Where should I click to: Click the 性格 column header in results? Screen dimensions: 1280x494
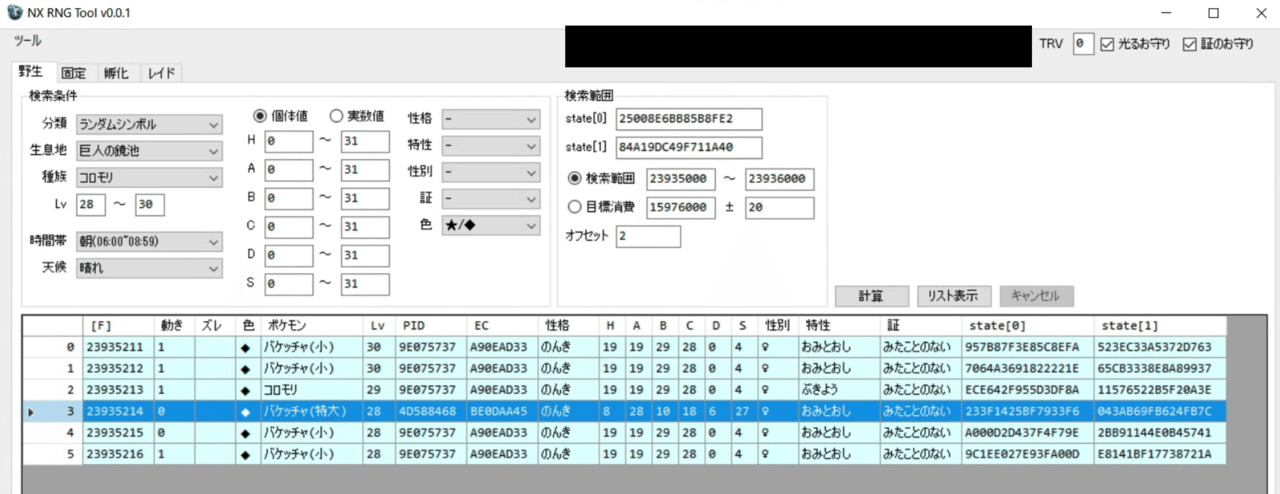click(x=568, y=326)
